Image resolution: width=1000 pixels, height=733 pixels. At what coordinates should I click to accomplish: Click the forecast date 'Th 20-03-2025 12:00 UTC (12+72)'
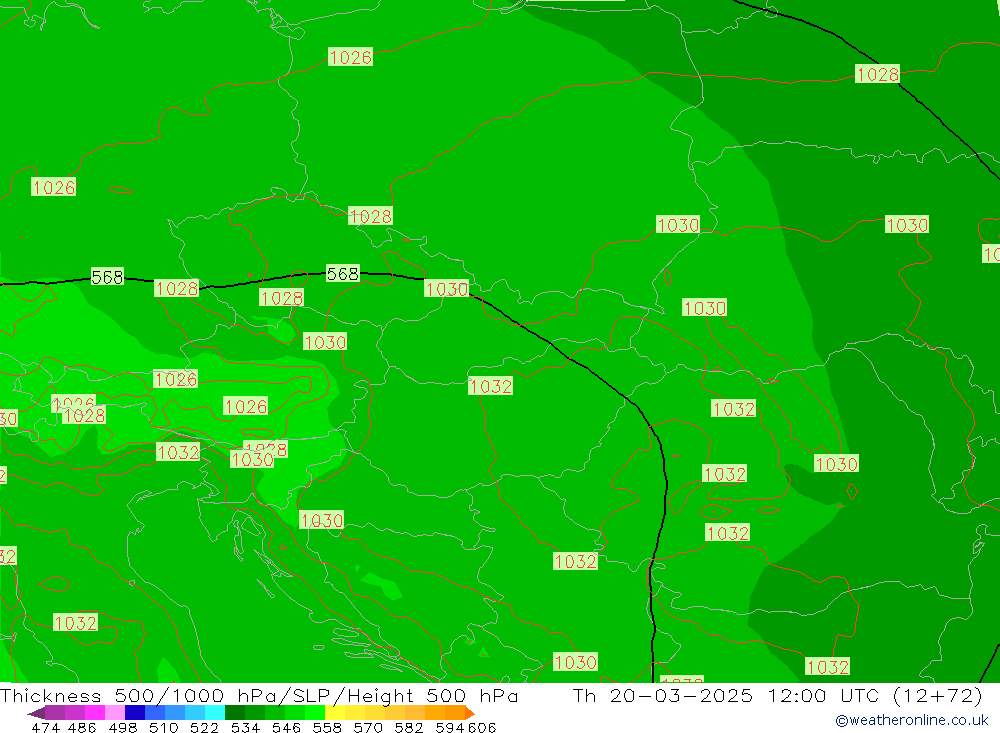tap(777, 695)
